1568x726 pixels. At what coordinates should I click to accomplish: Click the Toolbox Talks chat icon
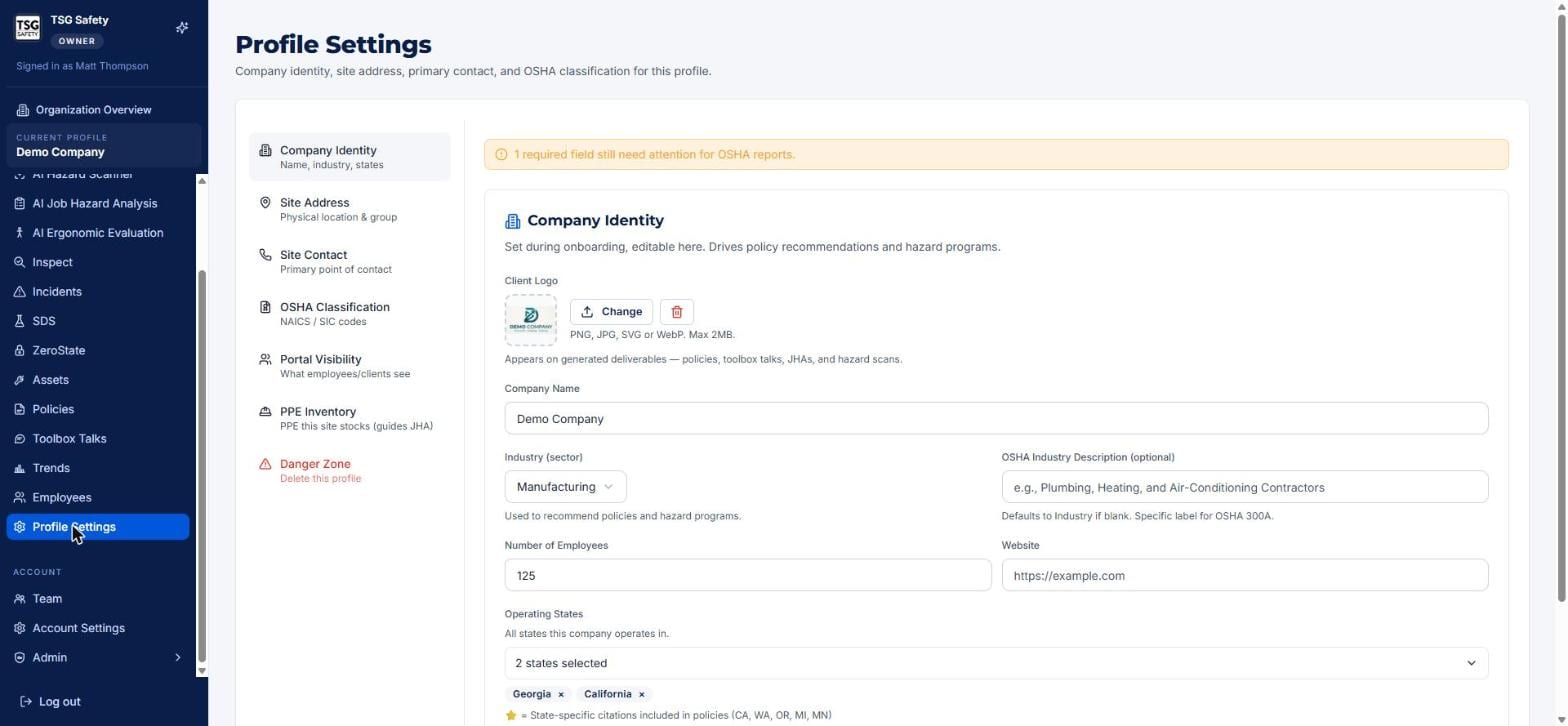(x=20, y=439)
